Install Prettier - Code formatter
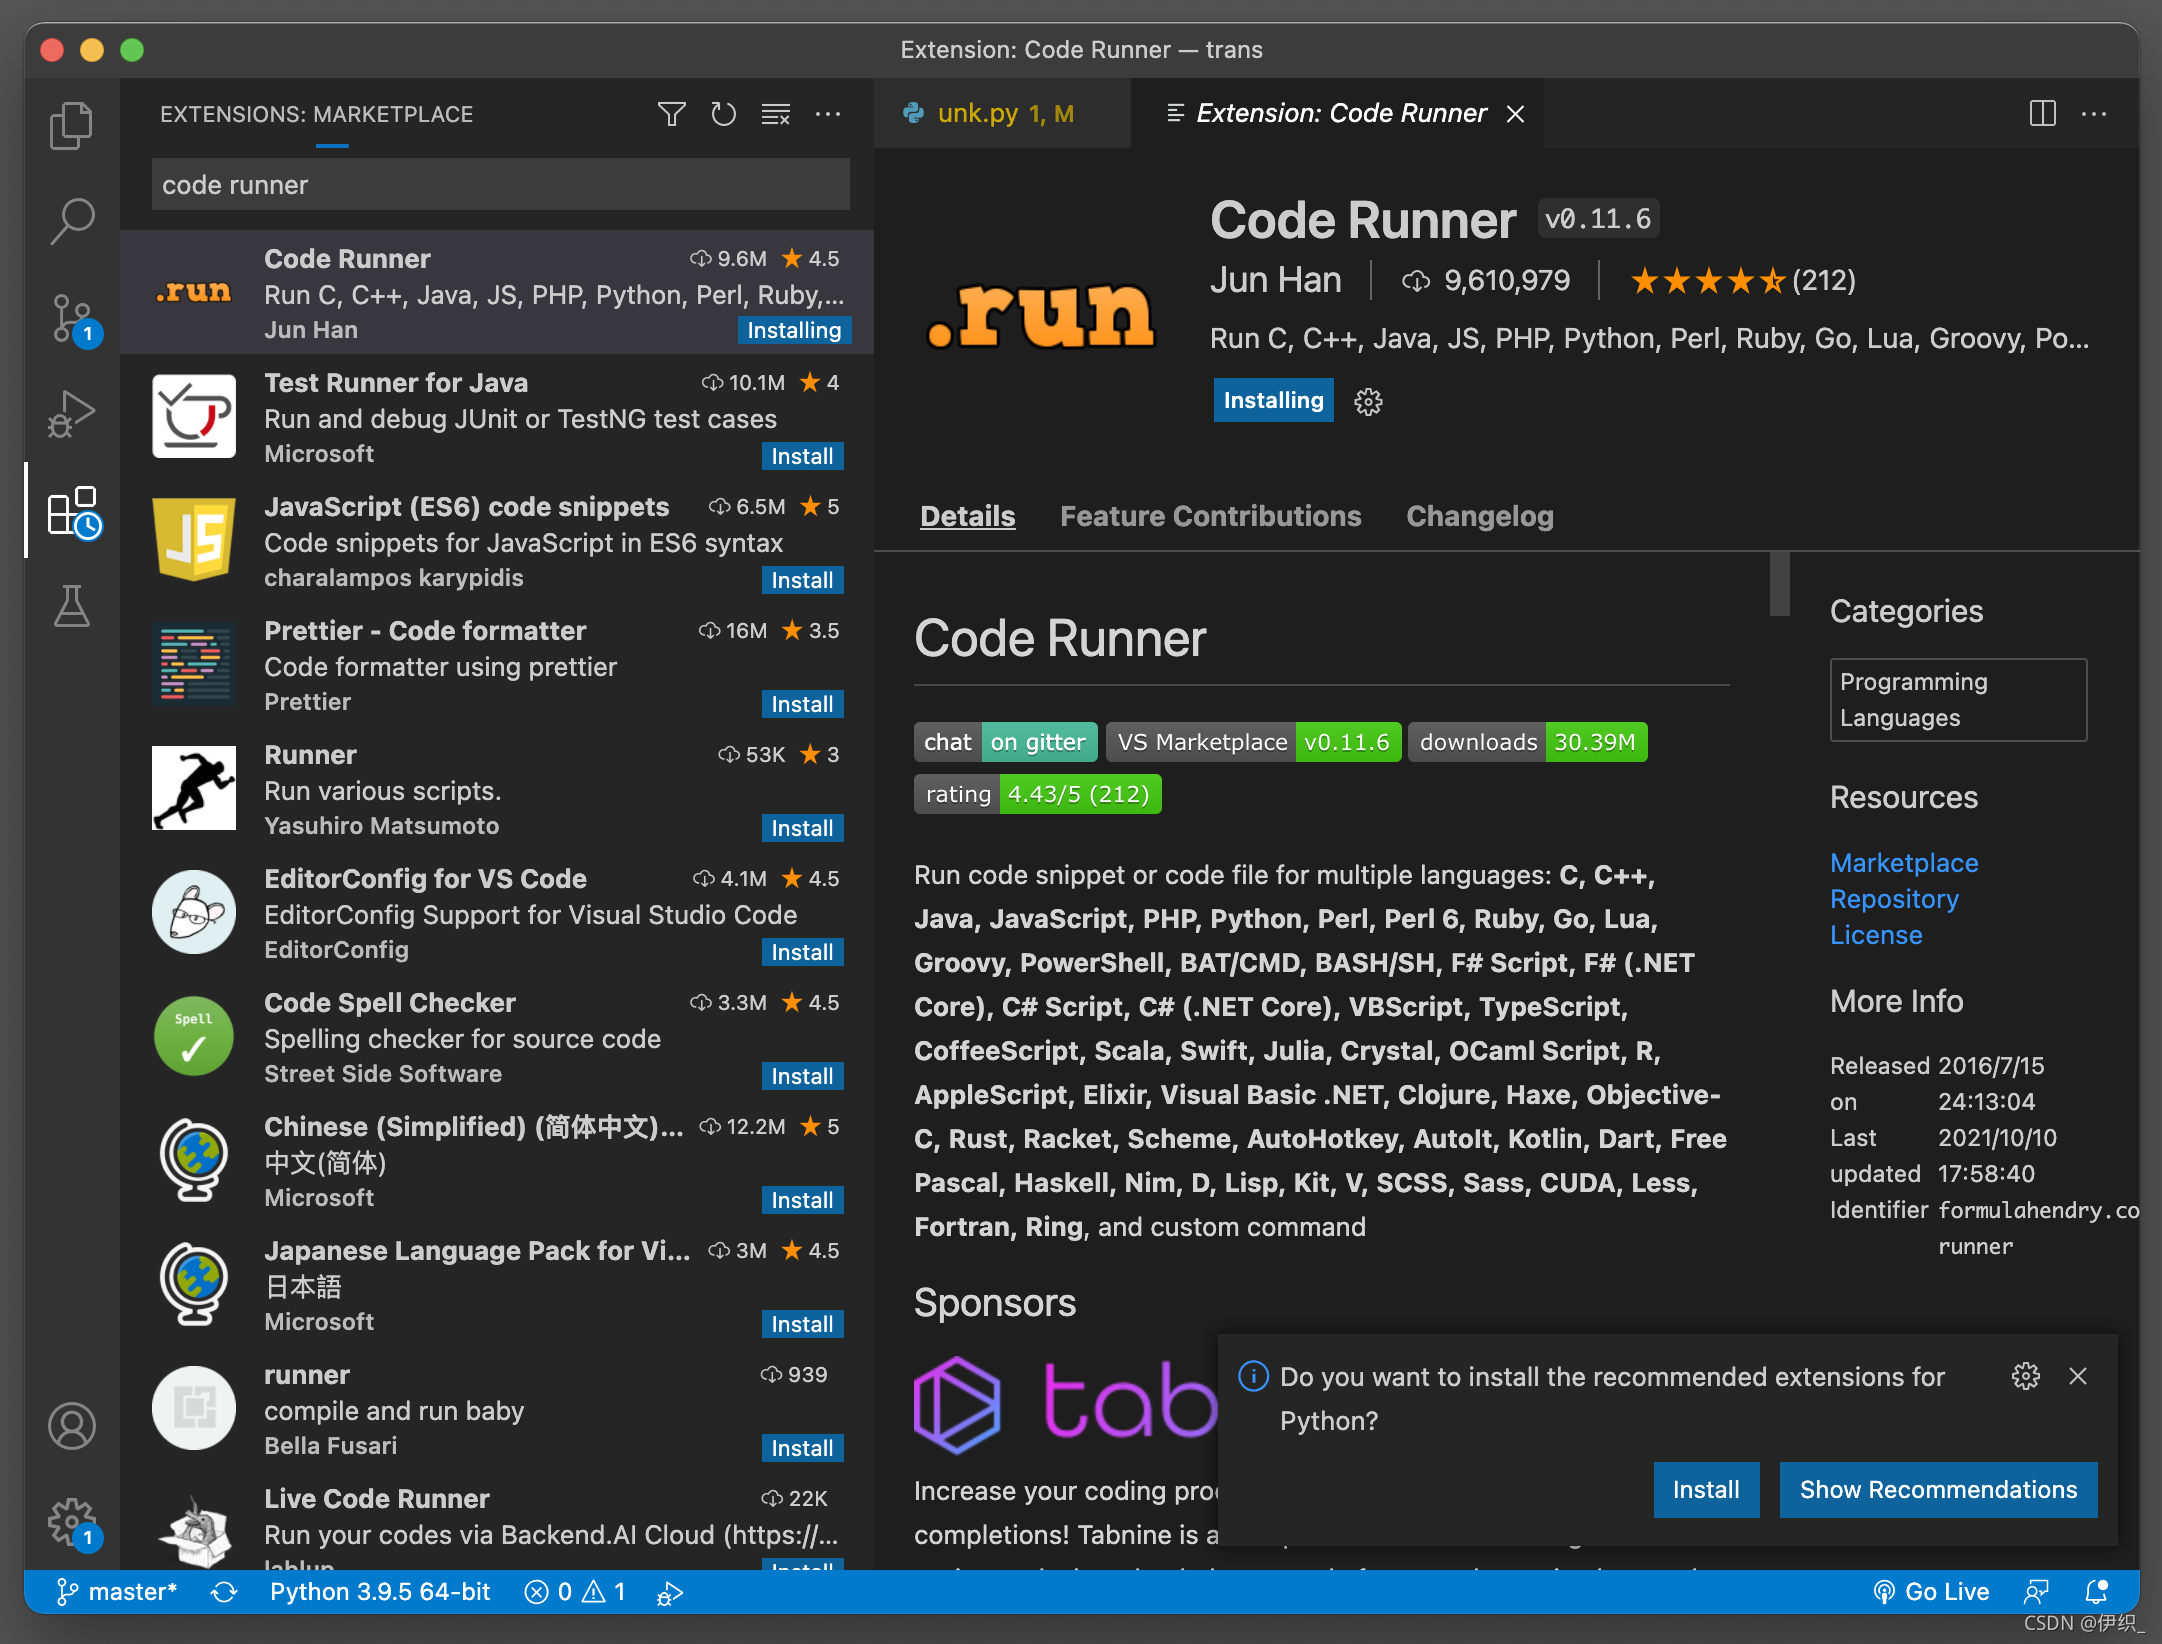The image size is (2162, 1644). 802,704
